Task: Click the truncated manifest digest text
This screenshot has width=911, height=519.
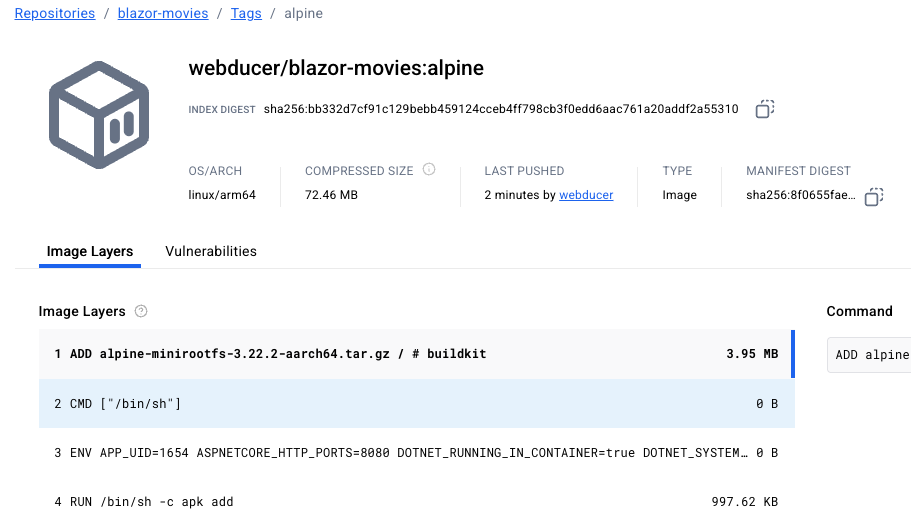Action: [800, 195]
